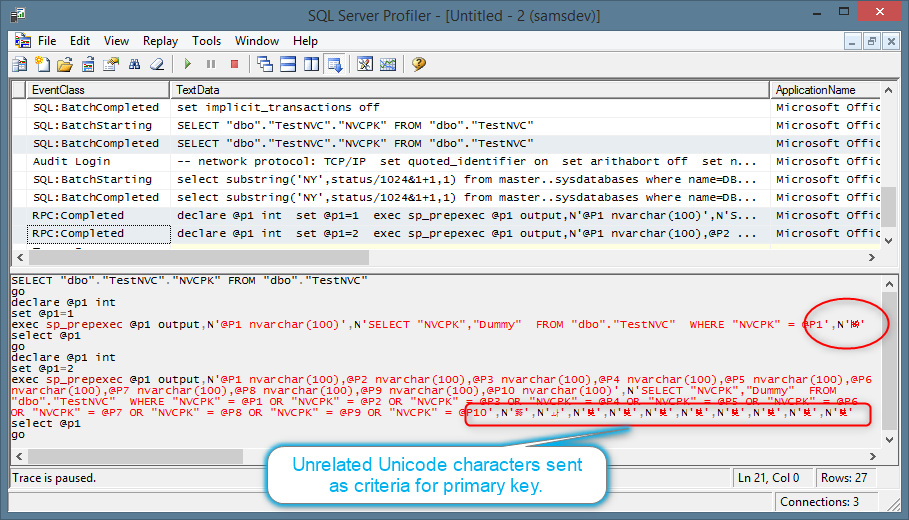Screen dimensions: 909x520
Task: Click the 'Rows: 27' status field
Action: (x=844, y=478)
